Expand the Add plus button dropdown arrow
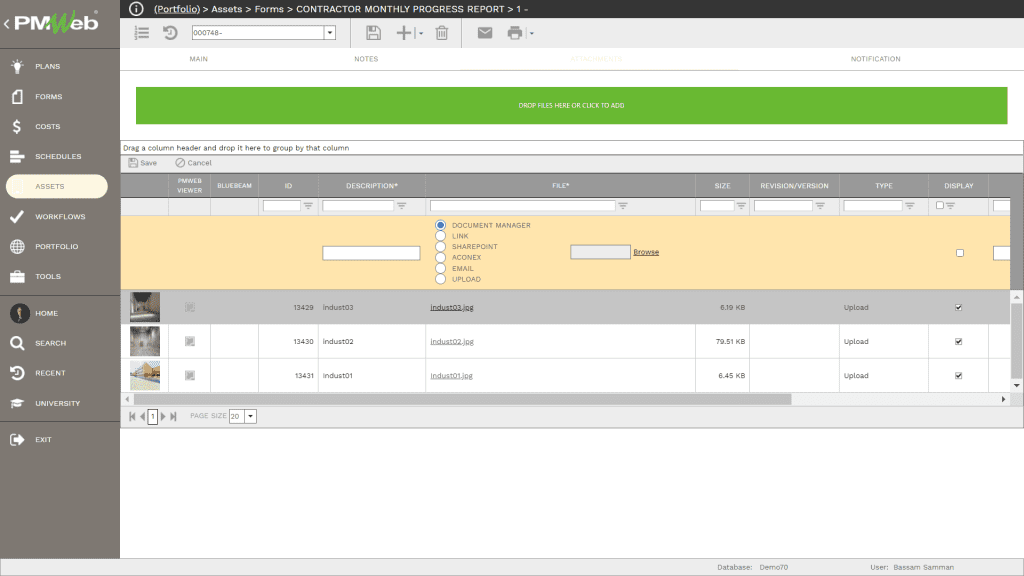The image size is (1024, 576). pos(421,34)
